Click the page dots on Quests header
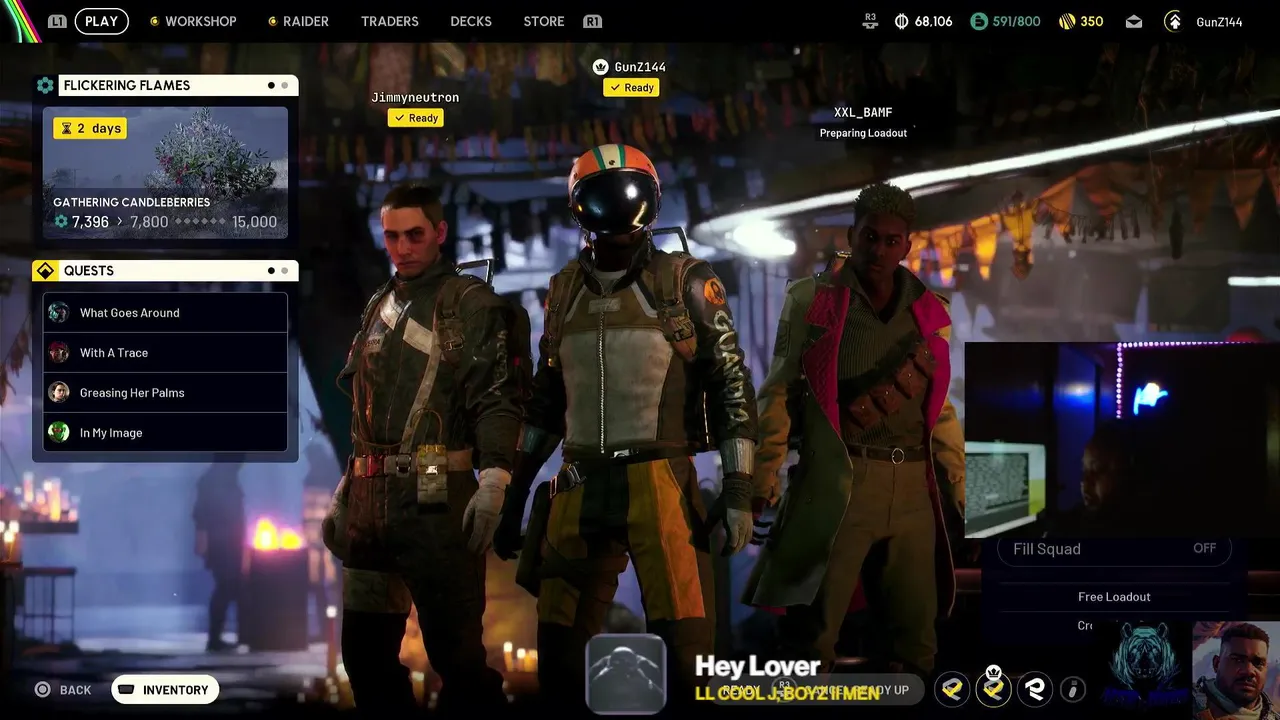 [x=278, y=271]
